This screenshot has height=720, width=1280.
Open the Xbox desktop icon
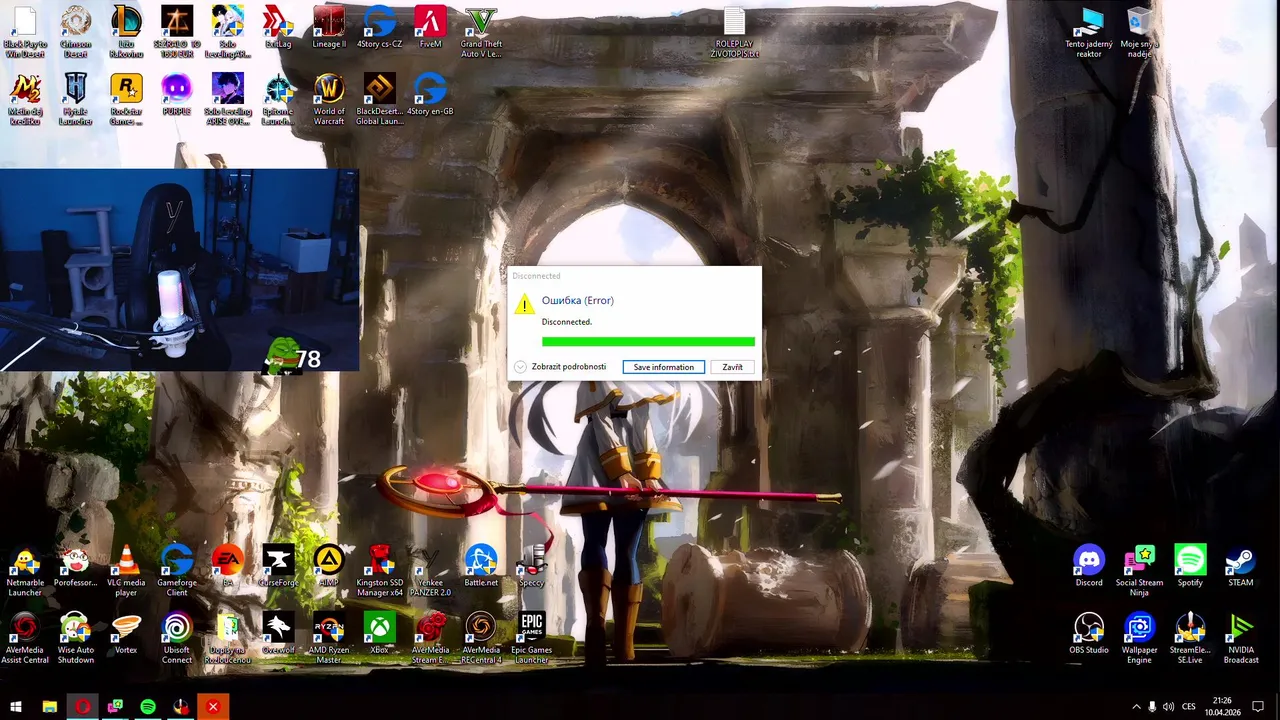pos(380,633)
